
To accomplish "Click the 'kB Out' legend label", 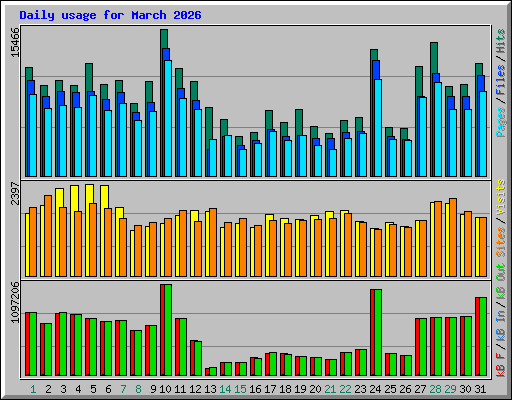I will click(501, 282).
